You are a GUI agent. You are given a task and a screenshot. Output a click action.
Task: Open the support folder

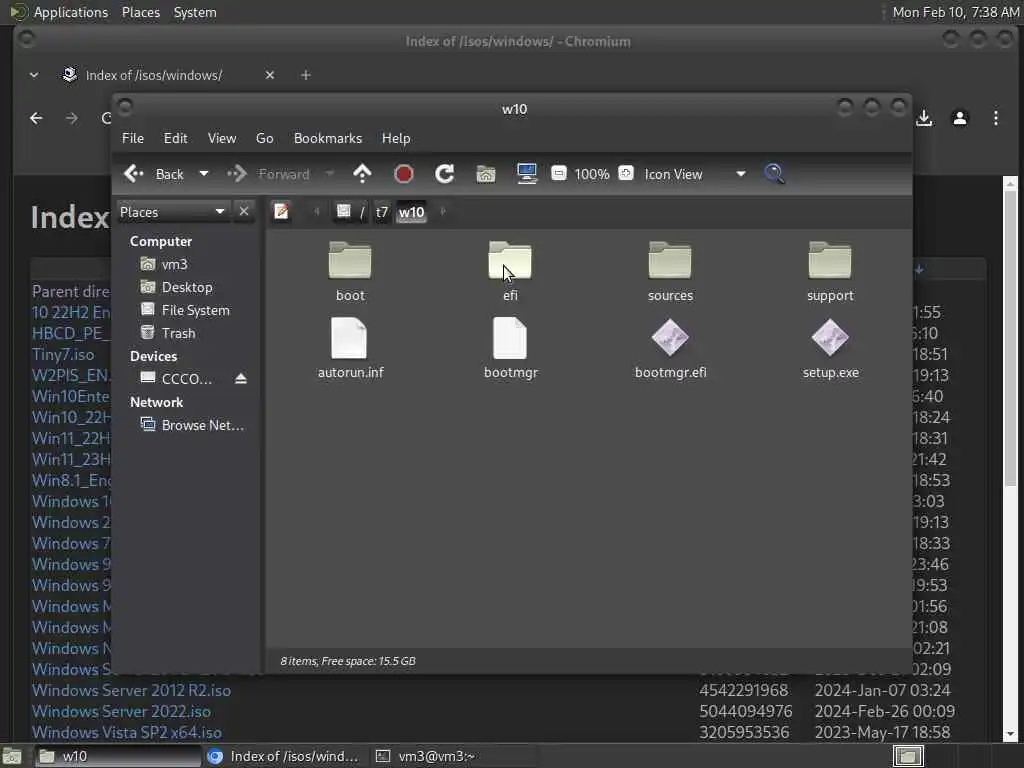click(x=830, y=272)
